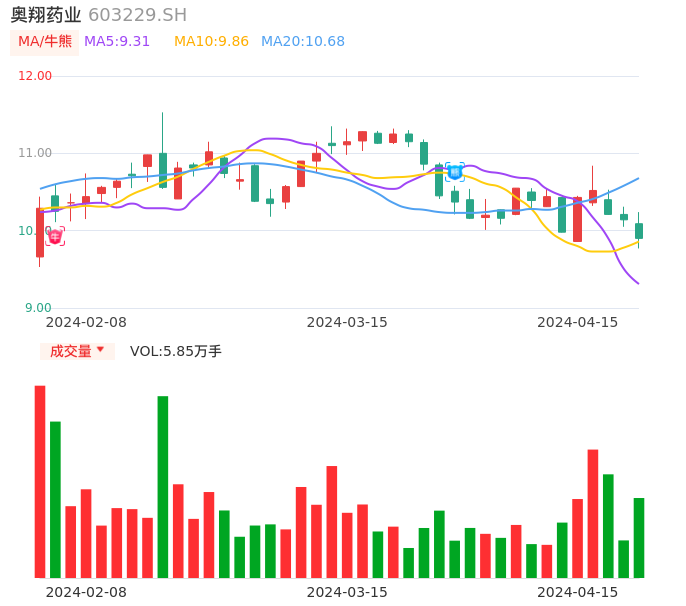The height and width of the screenshot is (606, 686).
Task: Open the 成交量 indicator dropdown
Action: pos(77,351)
